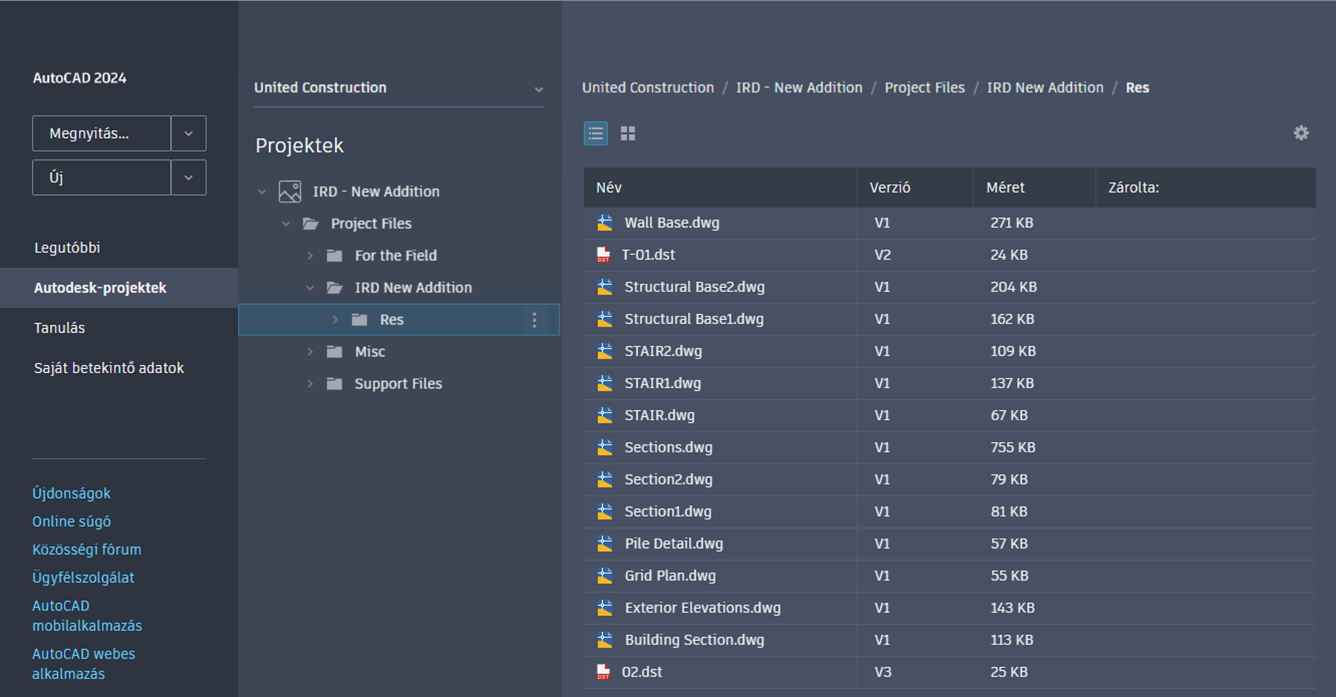This screenshot has width=1336, height=697.
Task: Open the Közösségi fórum link
Action: click(87, 549)
